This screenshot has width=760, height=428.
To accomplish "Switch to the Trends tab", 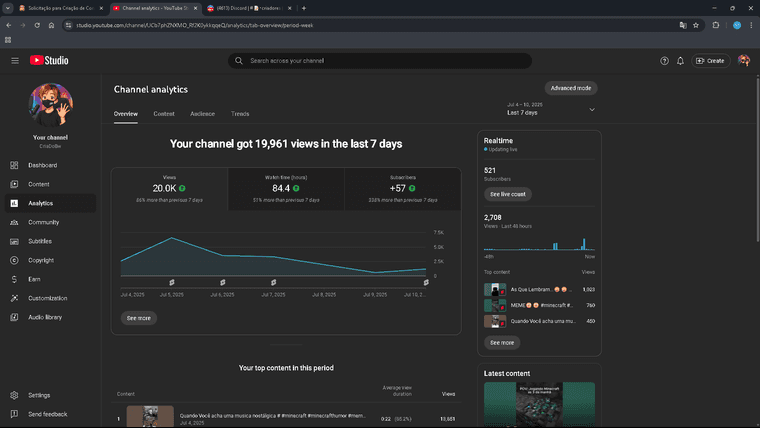I will tap(240, 114).
